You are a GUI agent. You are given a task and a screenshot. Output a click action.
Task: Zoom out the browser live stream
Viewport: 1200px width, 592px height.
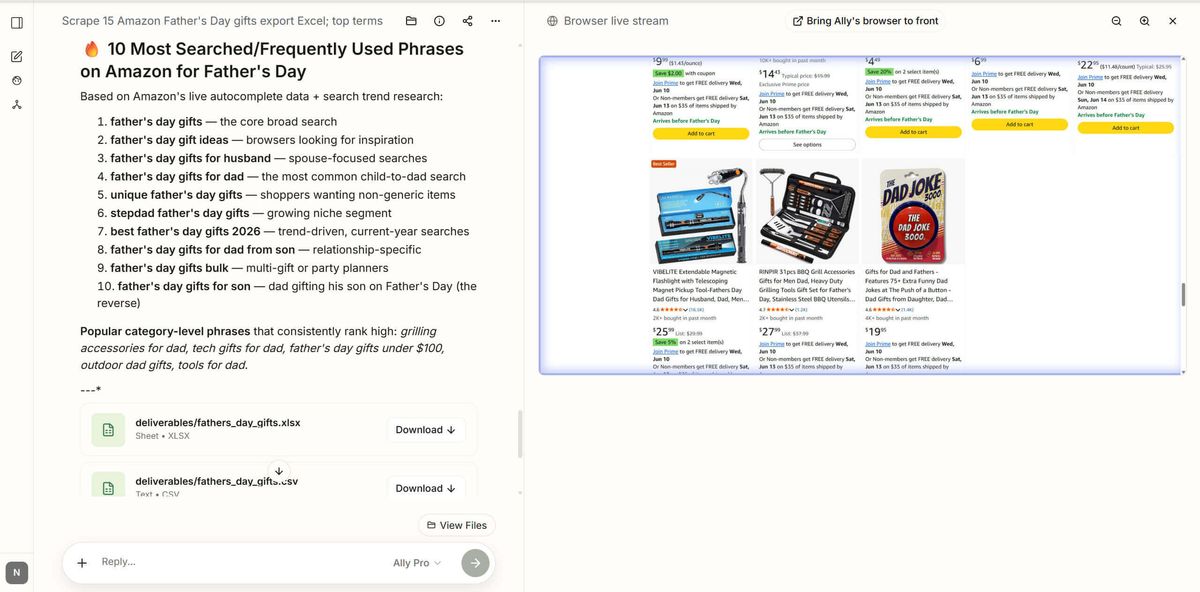(x=1116, y=21)
